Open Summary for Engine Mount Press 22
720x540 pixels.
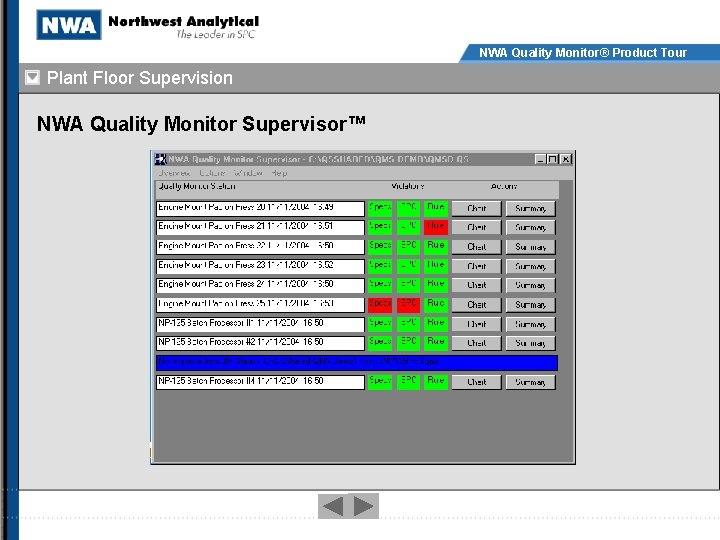coord(530,247)
